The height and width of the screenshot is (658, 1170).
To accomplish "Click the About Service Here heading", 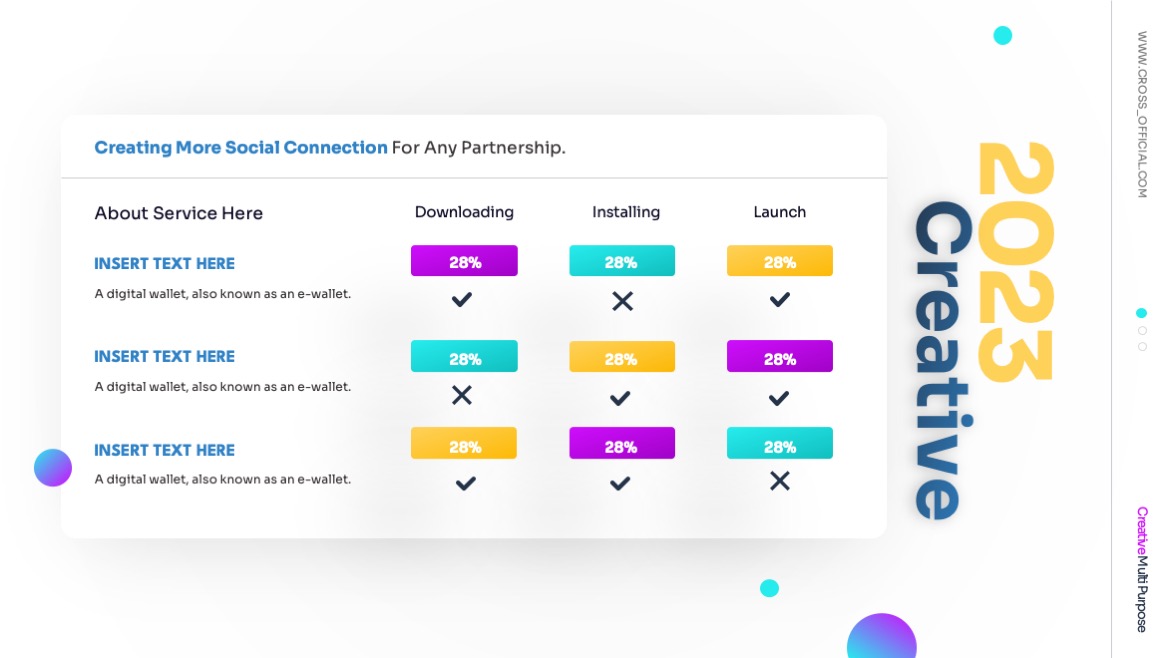I will pos(178,213).
